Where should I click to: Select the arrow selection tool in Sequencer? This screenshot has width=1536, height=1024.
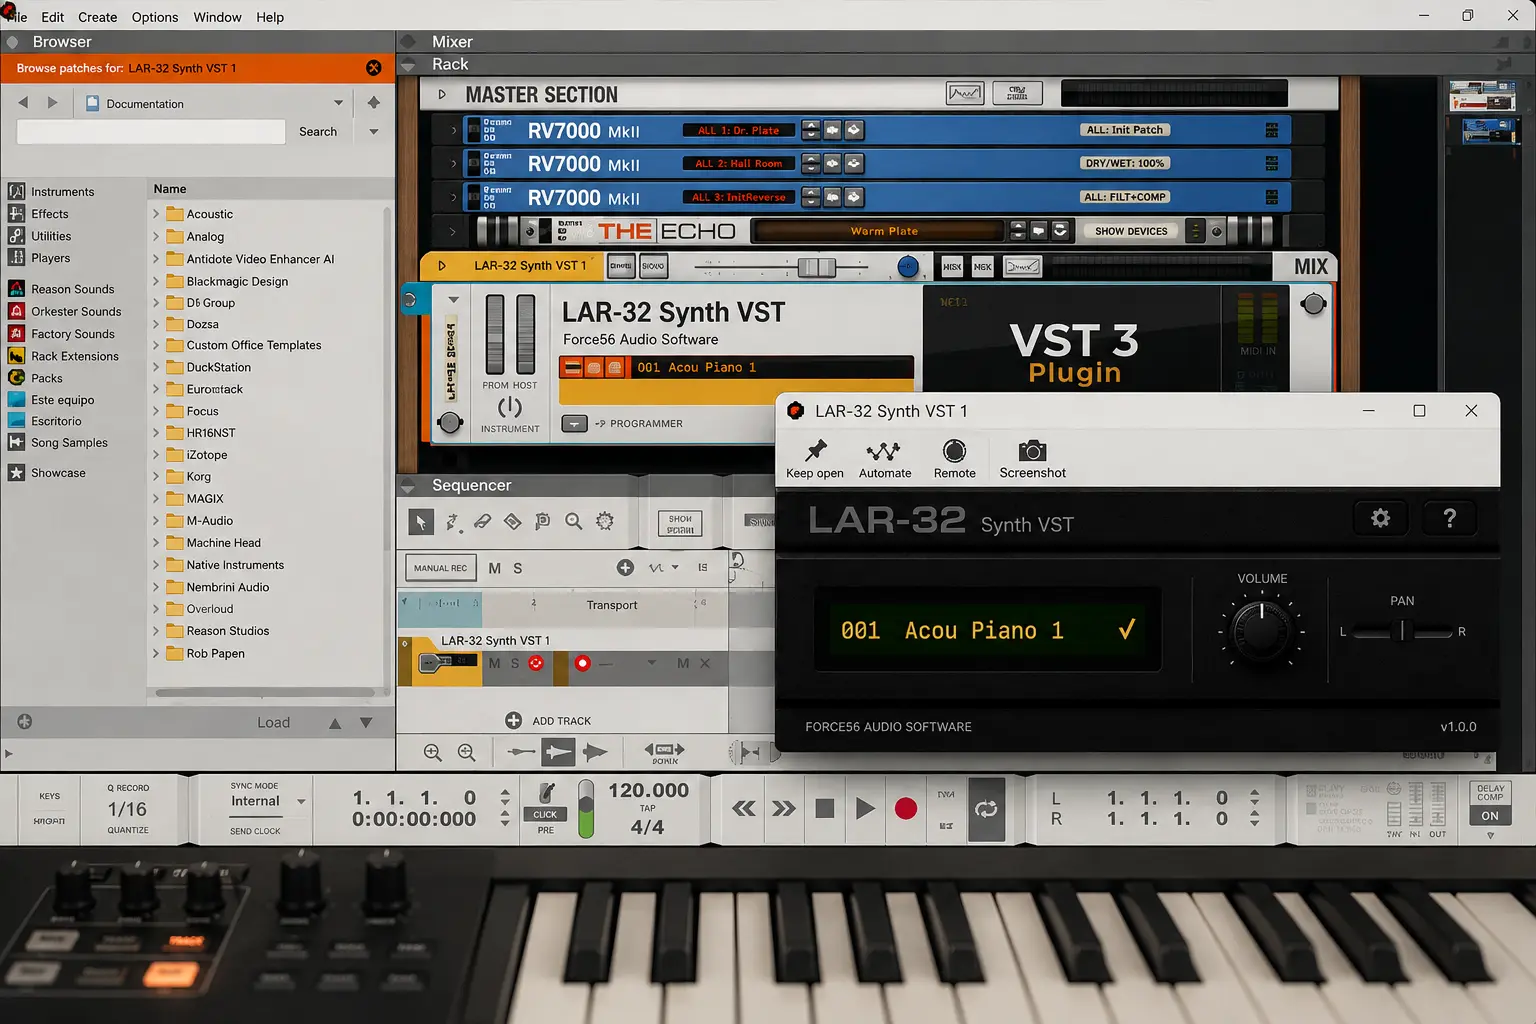click(421, 521)
